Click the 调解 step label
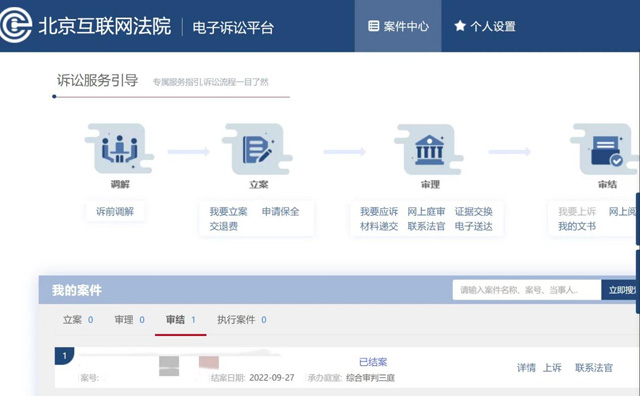 click(x=120, y=185)
